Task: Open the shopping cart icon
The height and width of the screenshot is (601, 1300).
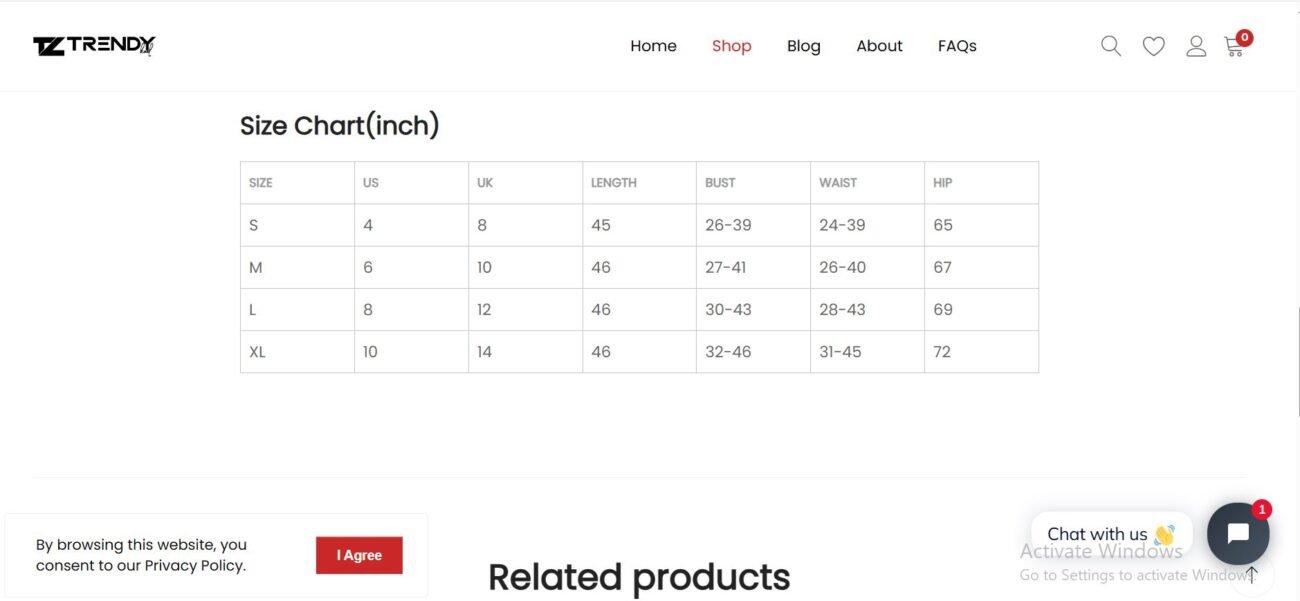Action: click(x=1234, y=47)
